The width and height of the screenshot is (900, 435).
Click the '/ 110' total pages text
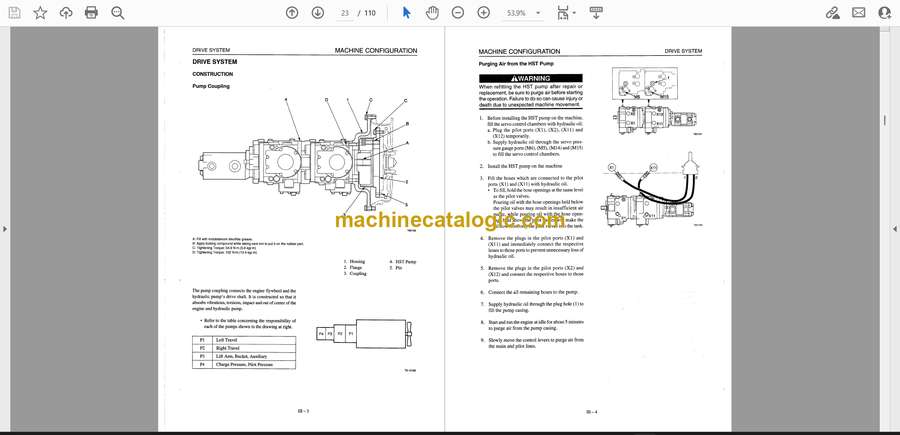tap(366, 13)
